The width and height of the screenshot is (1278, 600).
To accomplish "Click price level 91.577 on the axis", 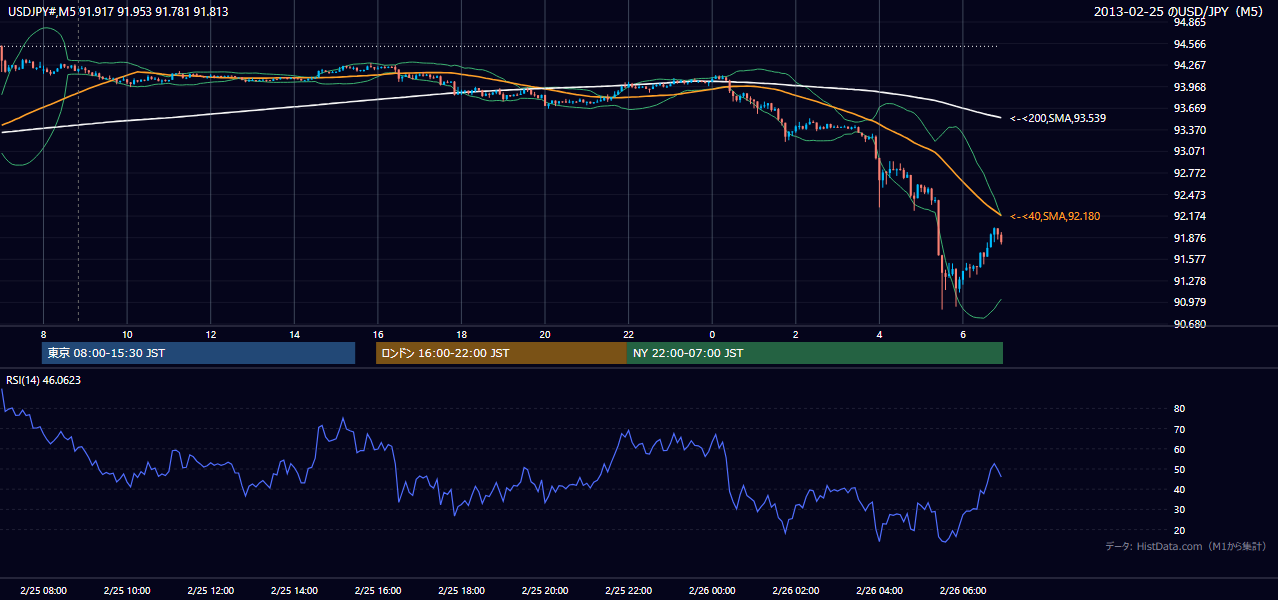I will click(1189, 259).
